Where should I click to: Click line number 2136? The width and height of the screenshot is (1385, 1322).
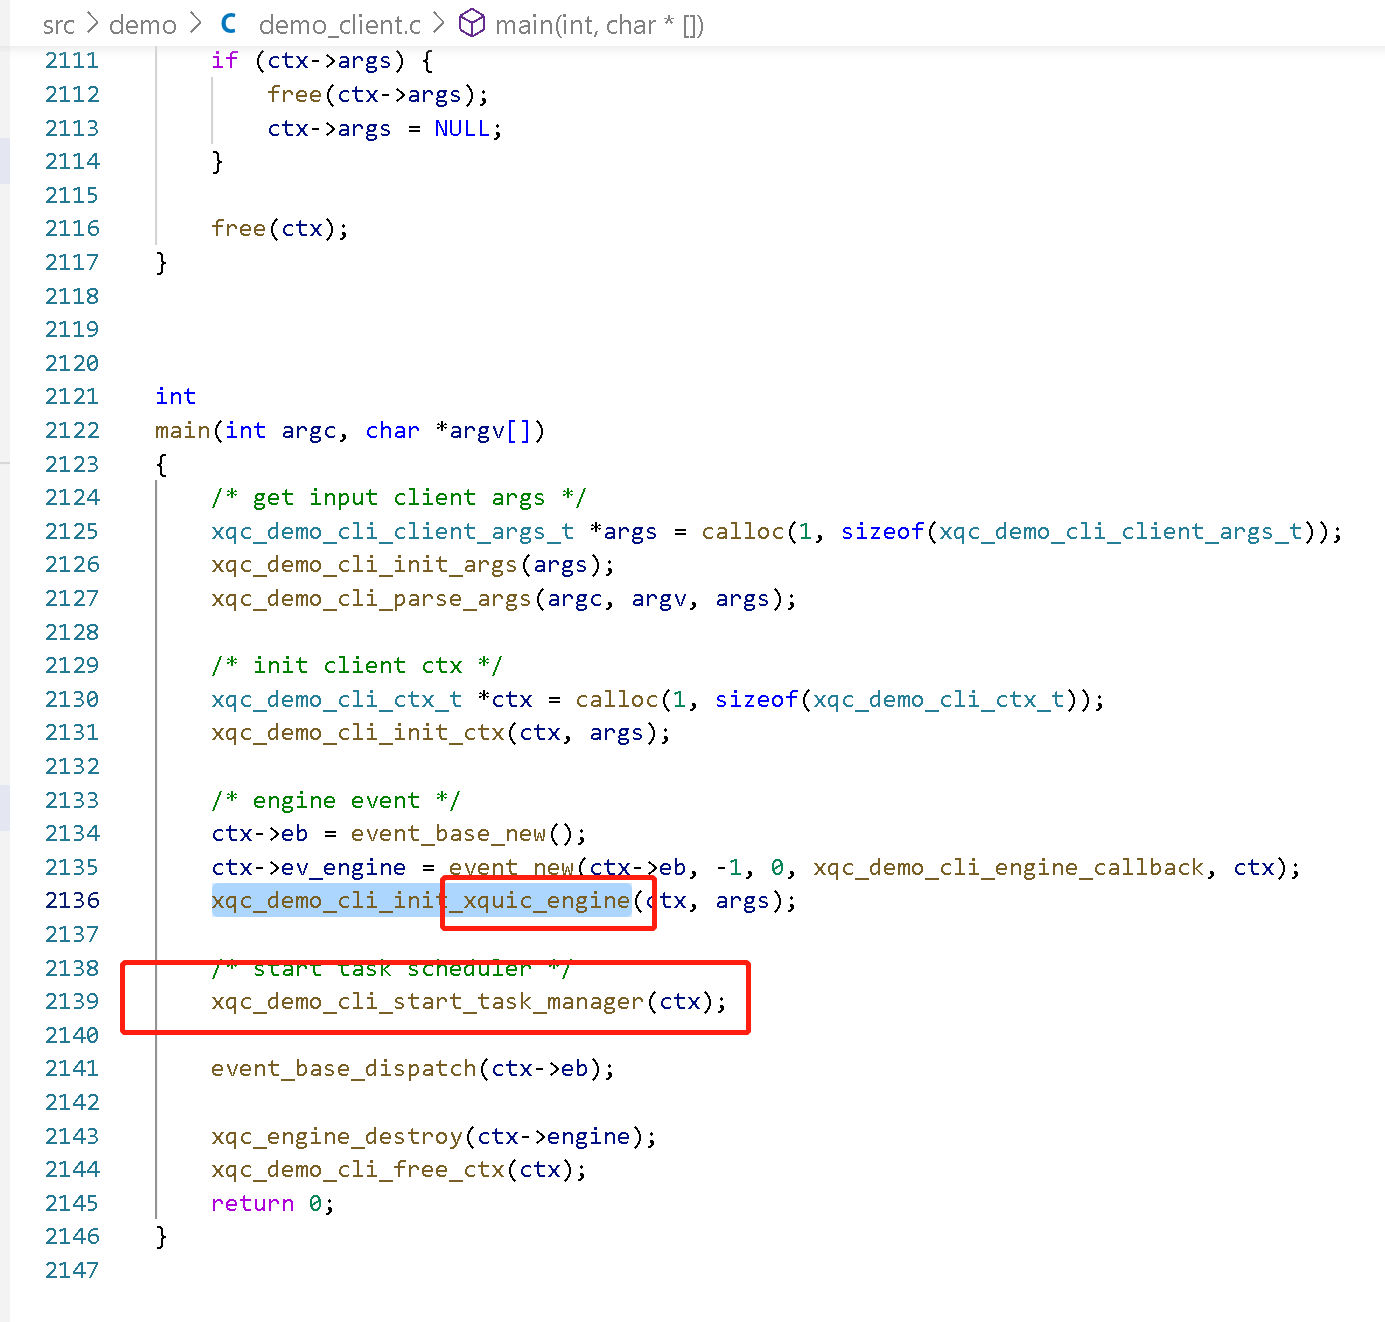tap(72, 900)
